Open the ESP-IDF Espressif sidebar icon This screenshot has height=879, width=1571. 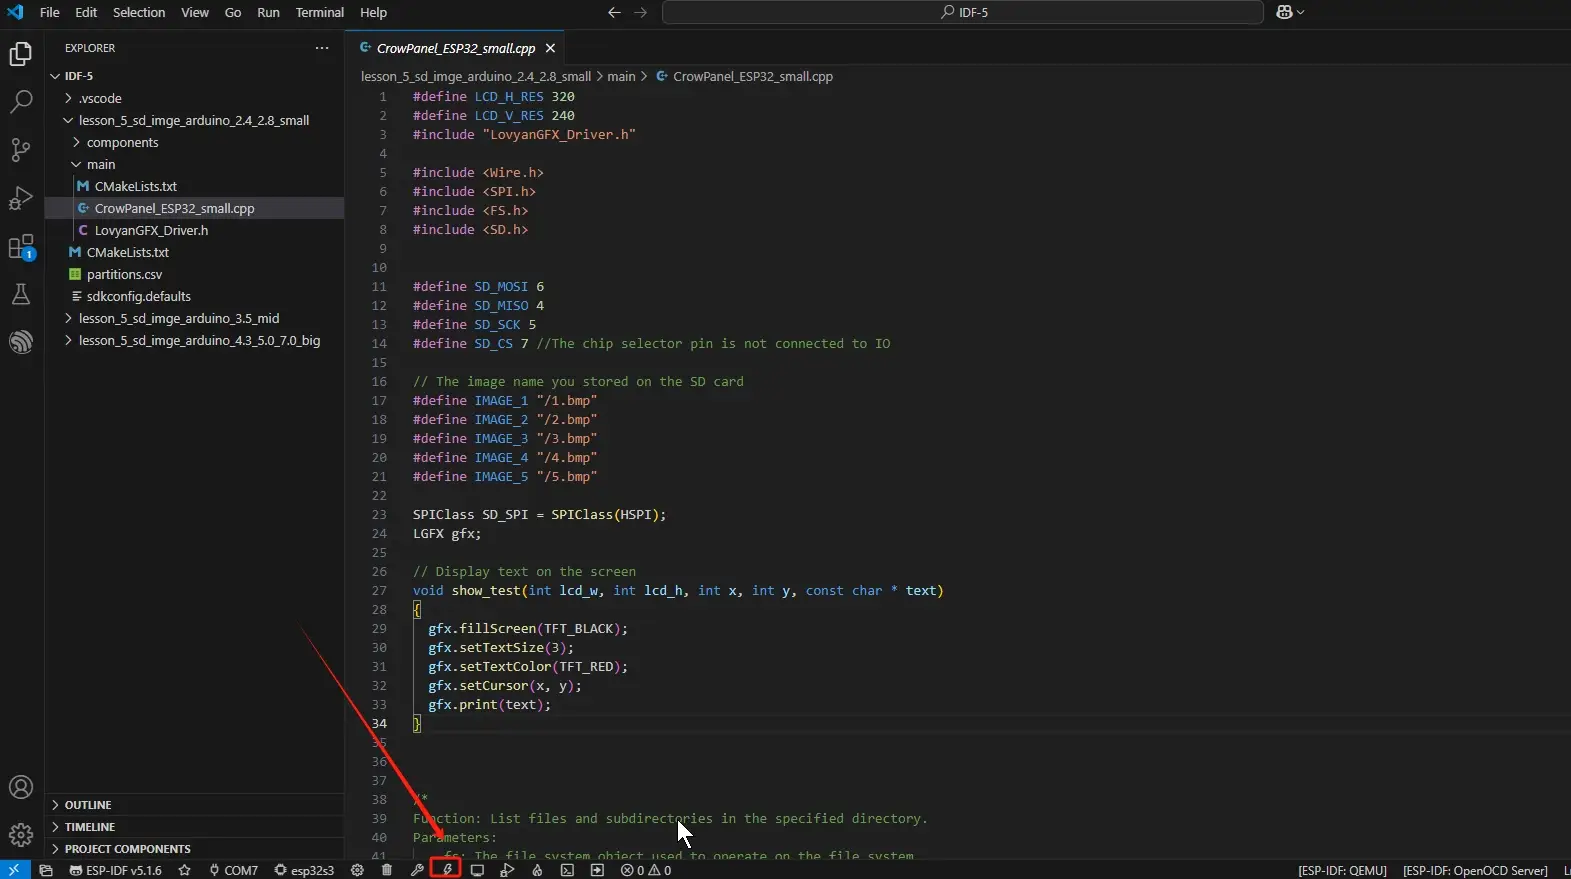21,342
